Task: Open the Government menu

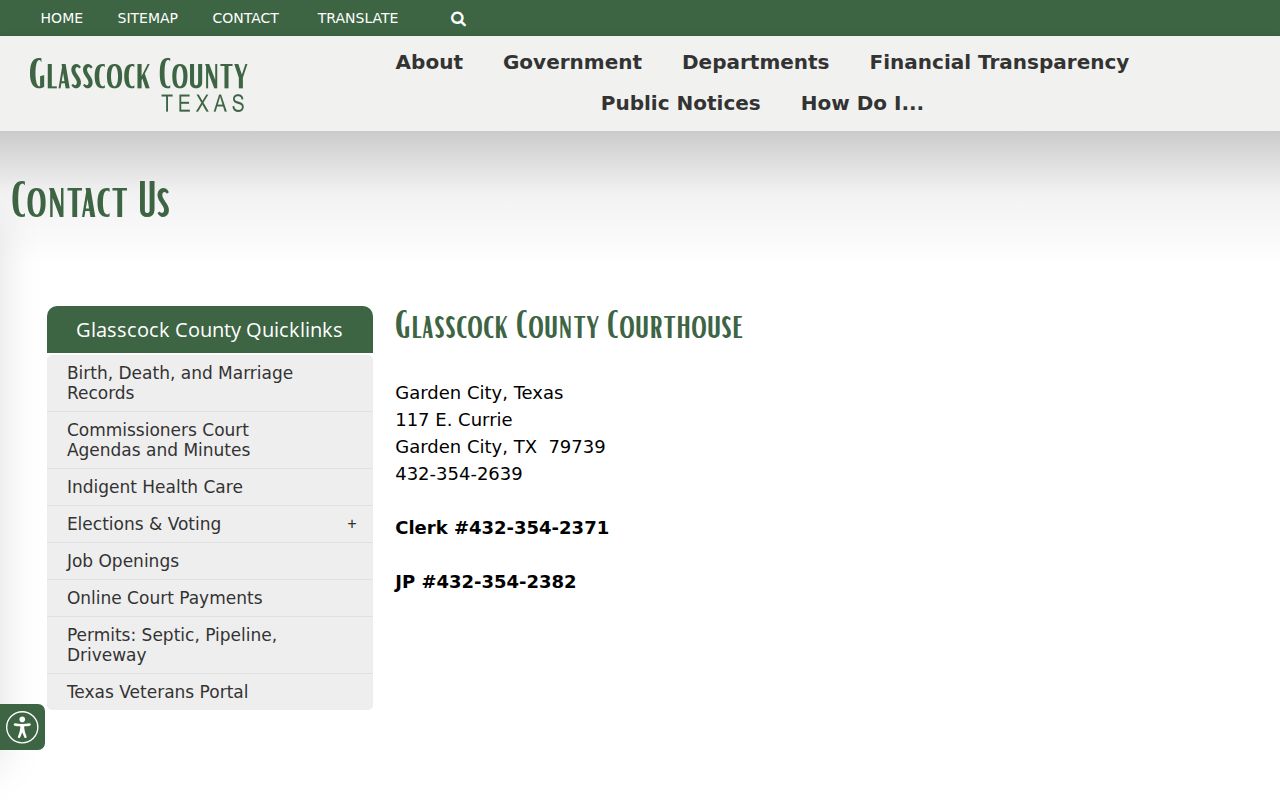Action: tap(572, 62)
